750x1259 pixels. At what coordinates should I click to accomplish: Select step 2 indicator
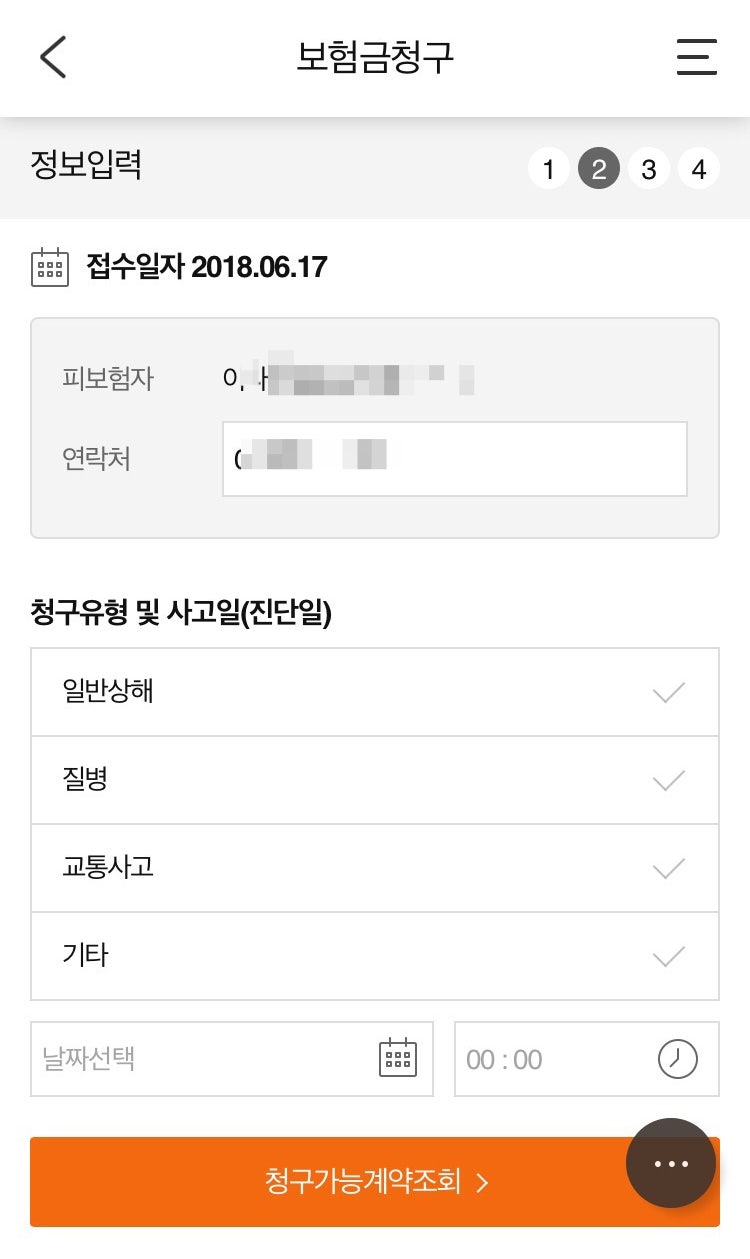[598, 169]
